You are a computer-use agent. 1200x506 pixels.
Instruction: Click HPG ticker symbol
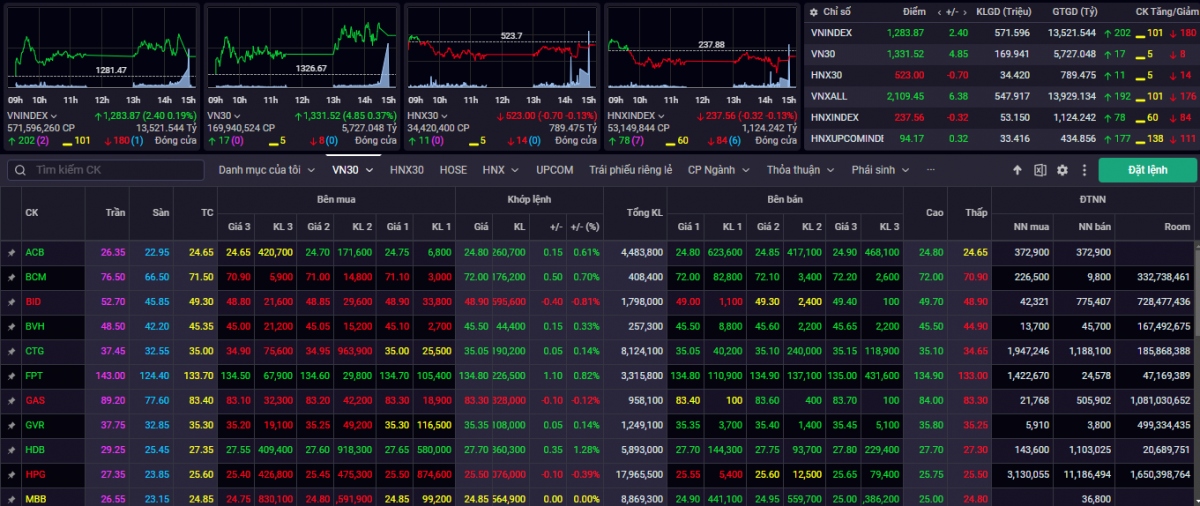35,474
